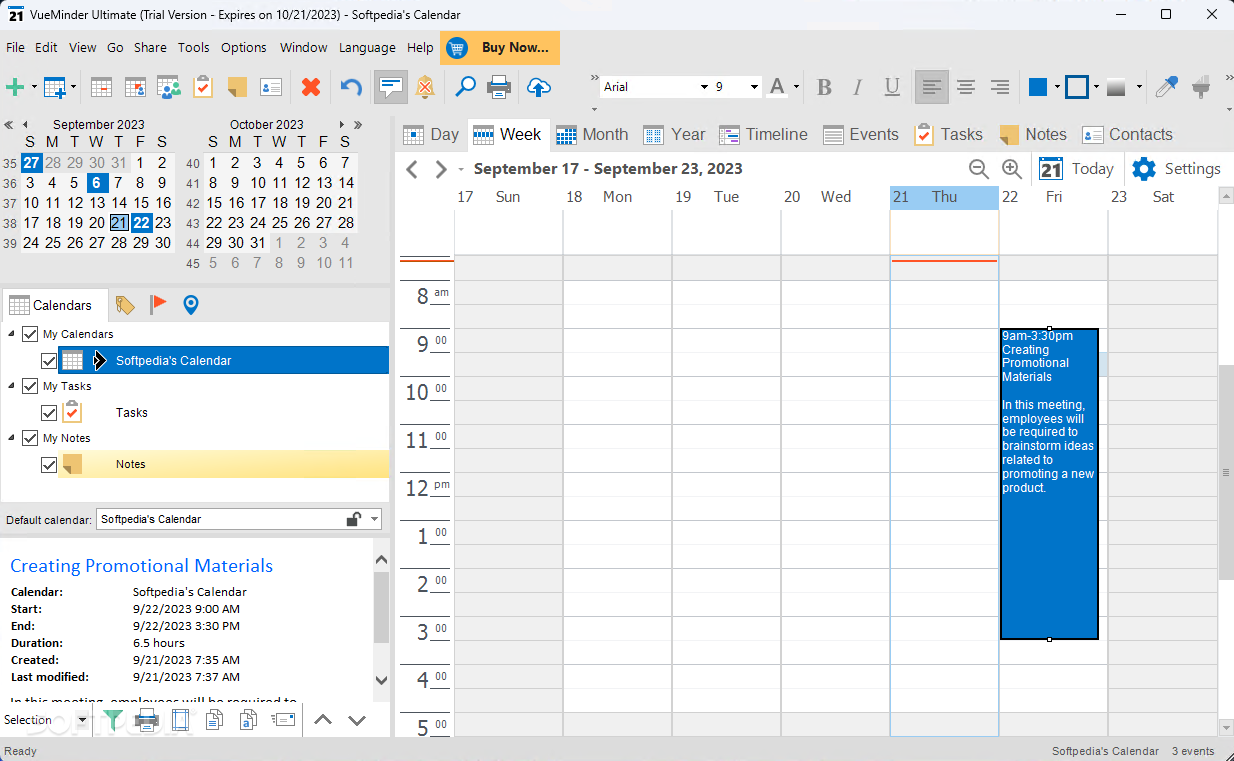Screen dimensions: 1234x761
Task: Collapse the My Notes tree node
Action: 11,438
